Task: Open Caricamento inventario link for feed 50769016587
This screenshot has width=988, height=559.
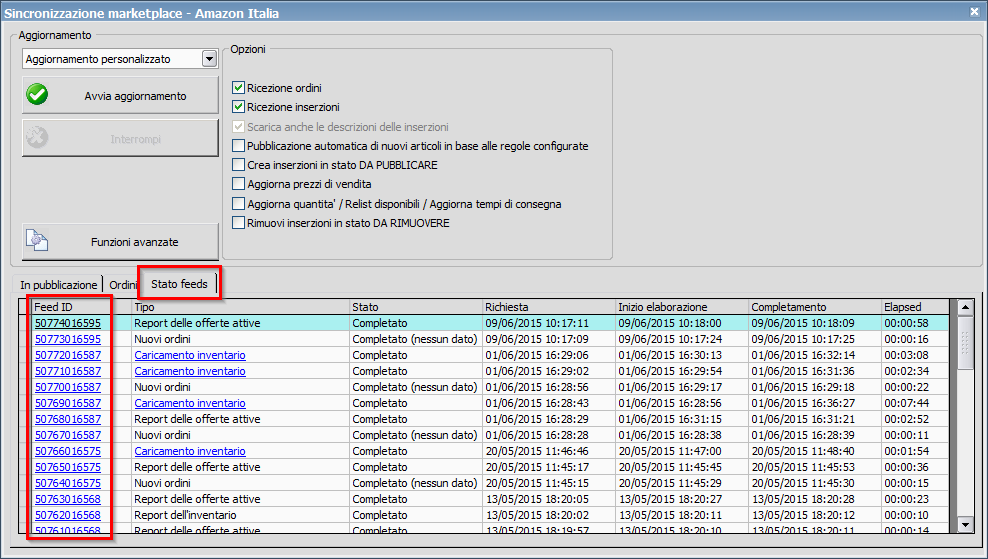Action: [x=190, y=403]
